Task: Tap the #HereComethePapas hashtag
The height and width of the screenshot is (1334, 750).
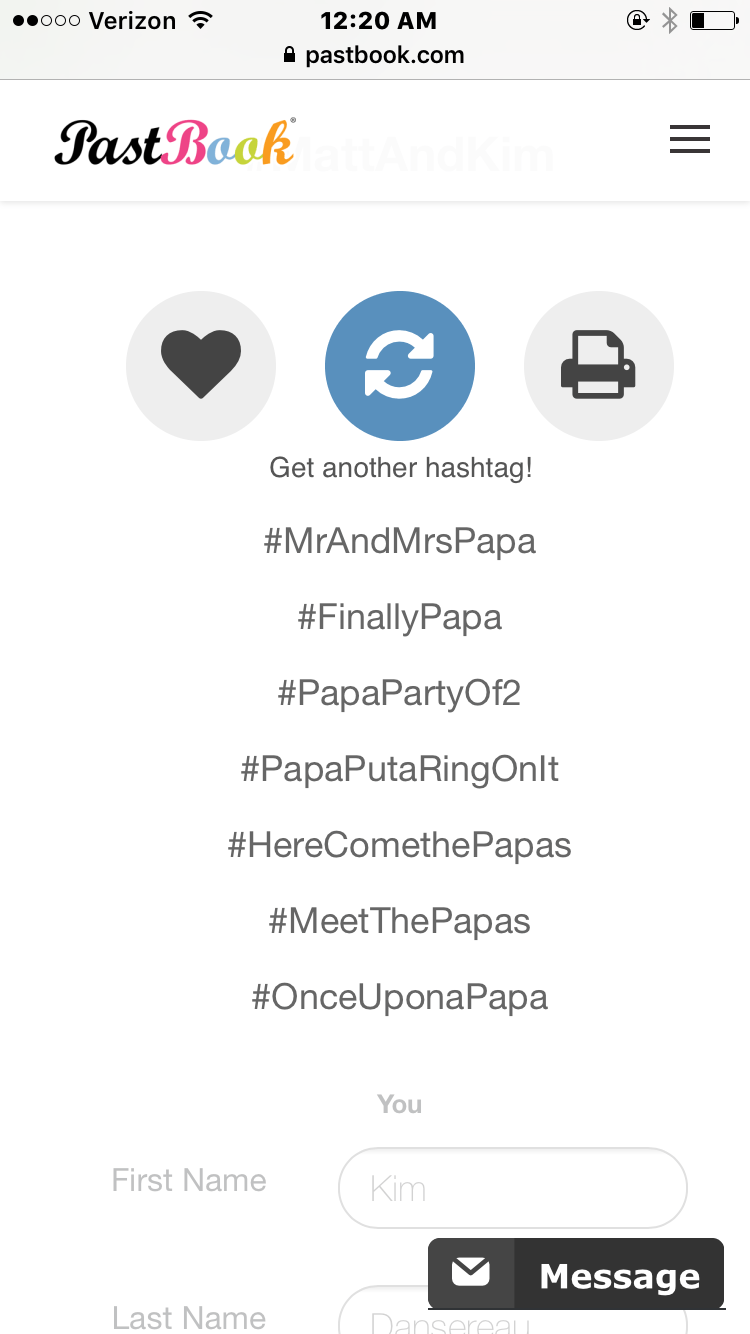Action: tap(400, 845)
